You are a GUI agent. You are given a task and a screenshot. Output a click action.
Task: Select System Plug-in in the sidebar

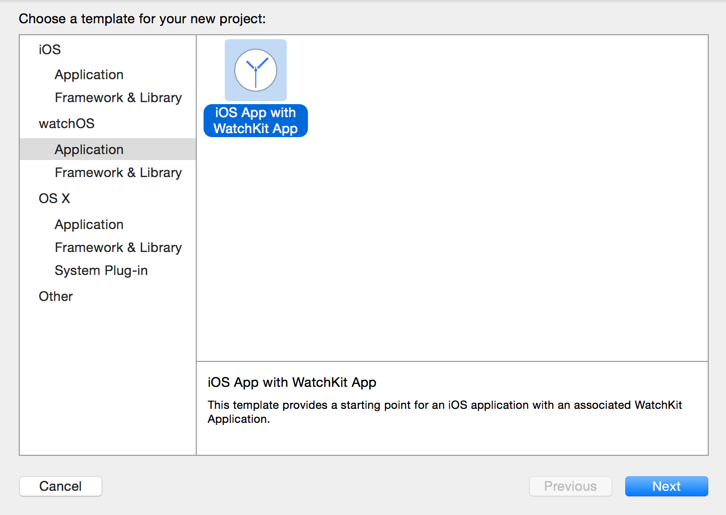(101, 271)
